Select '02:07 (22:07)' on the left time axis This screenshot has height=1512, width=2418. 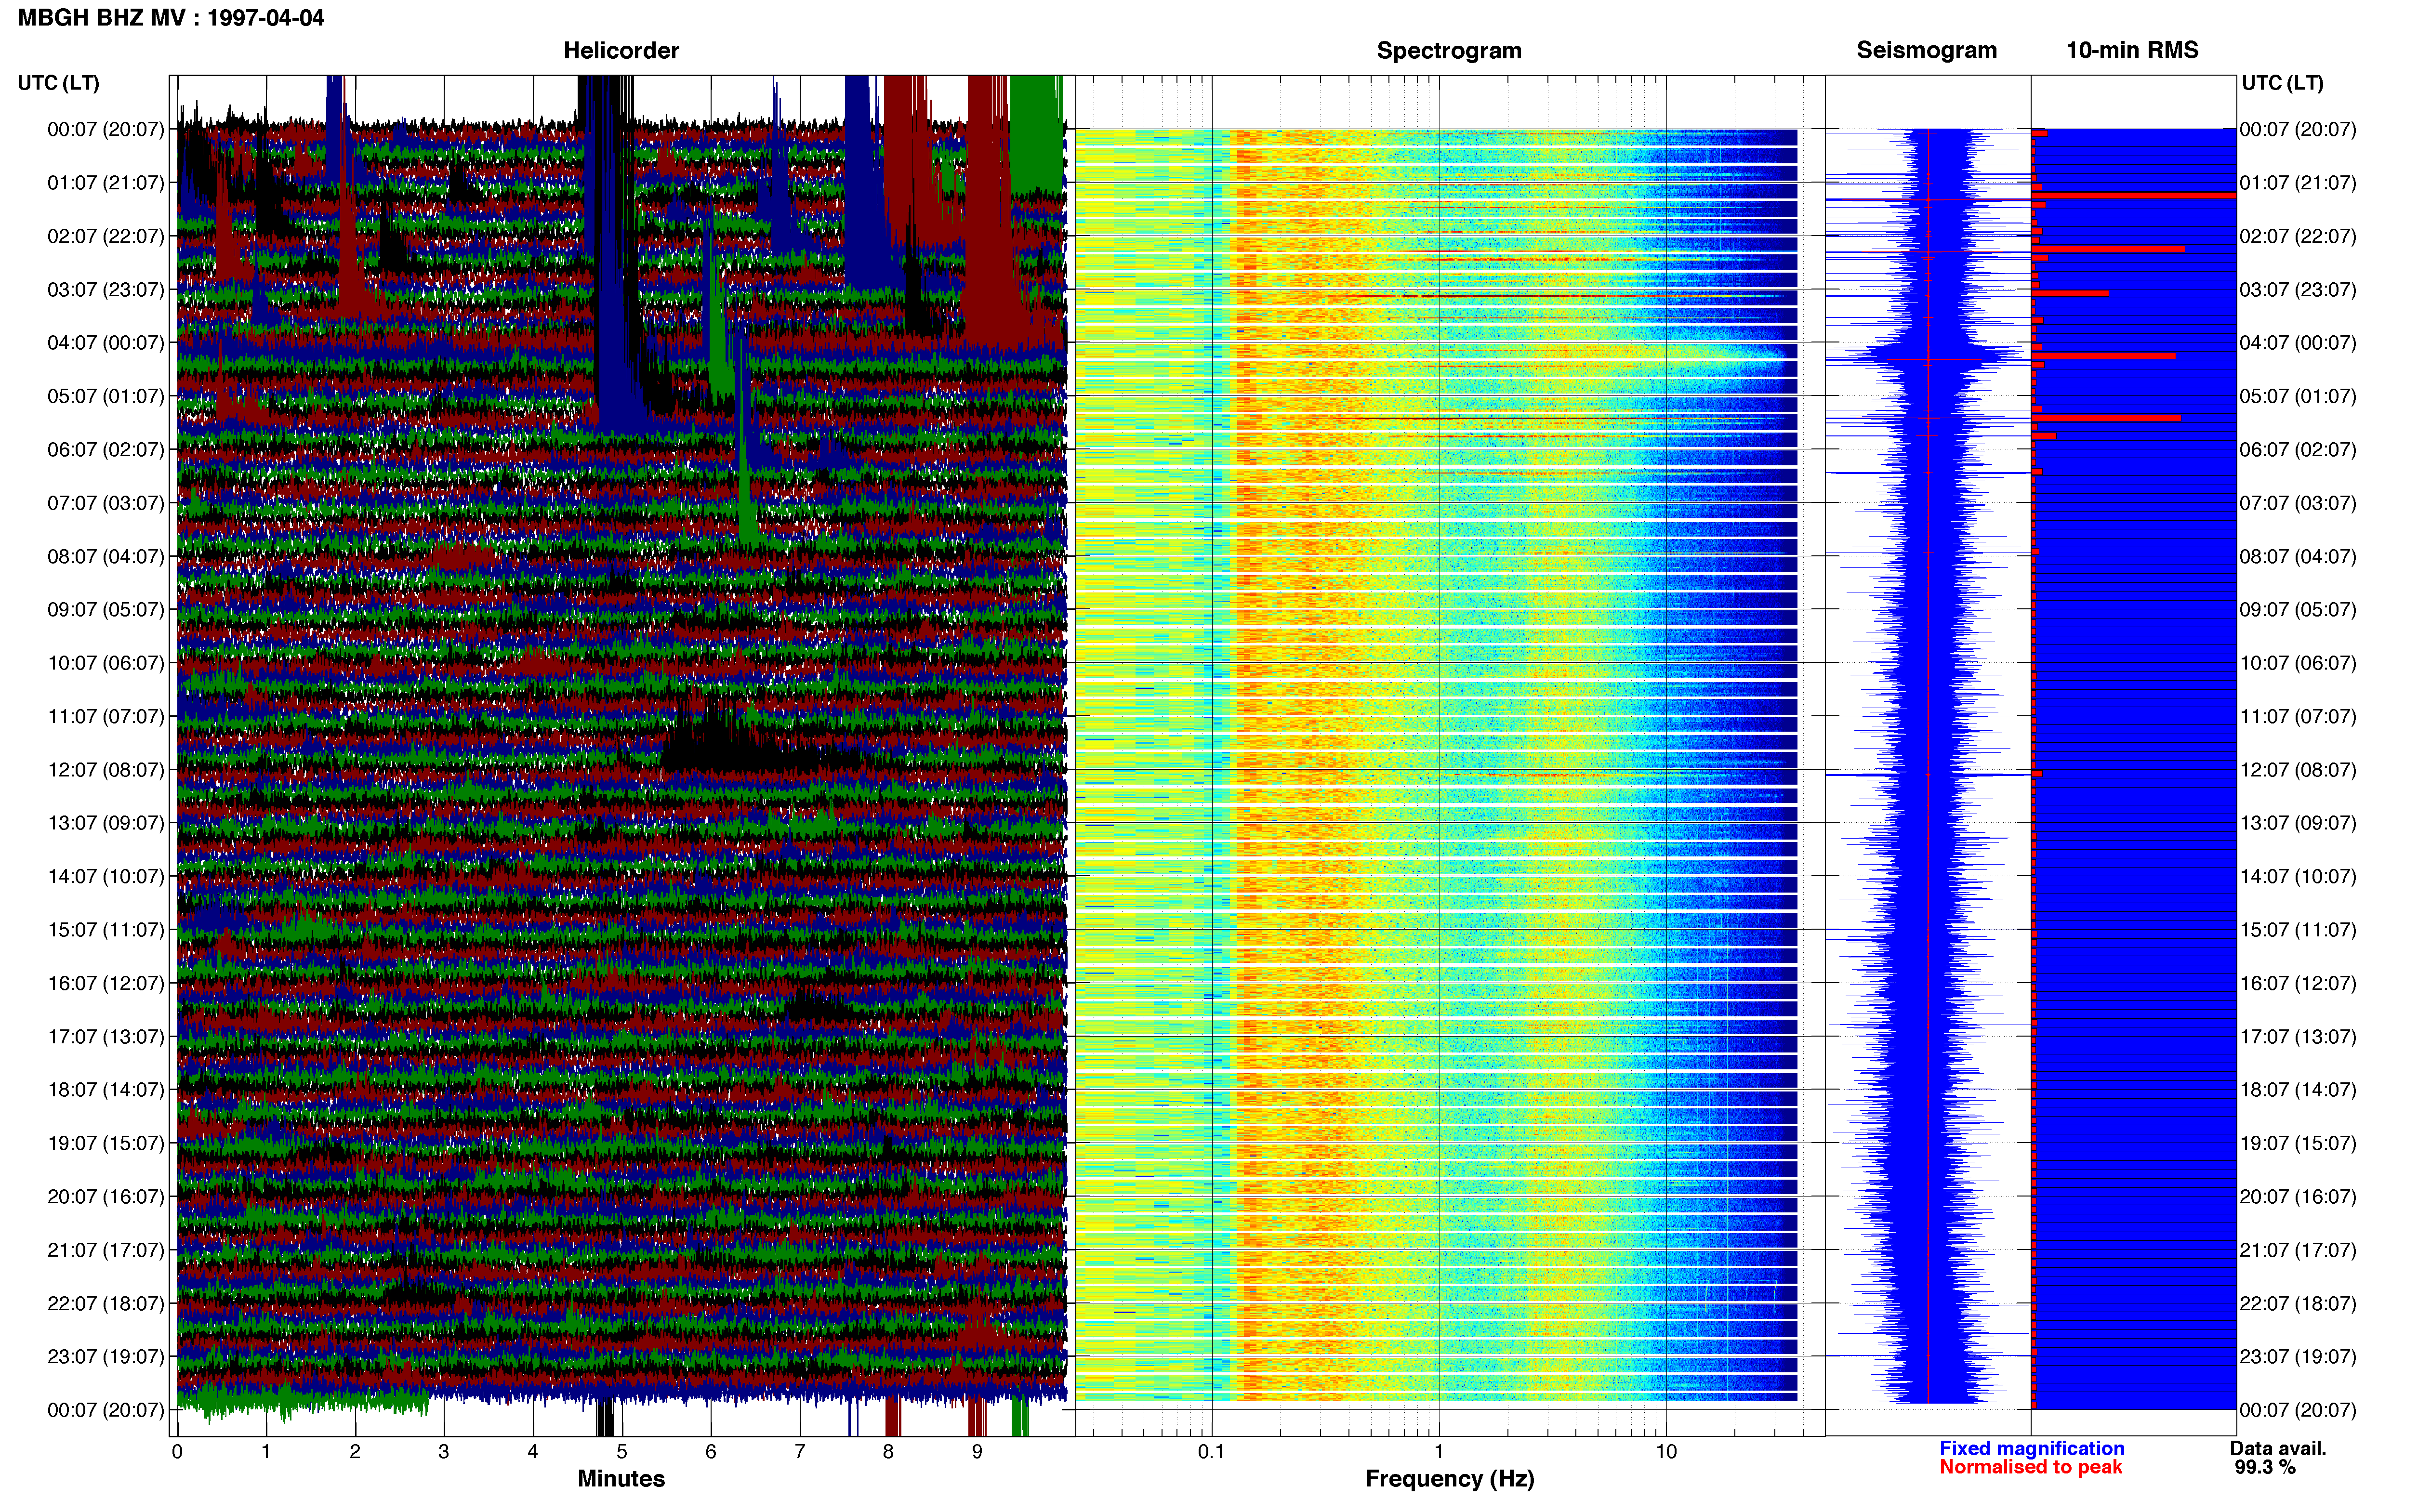106,236
